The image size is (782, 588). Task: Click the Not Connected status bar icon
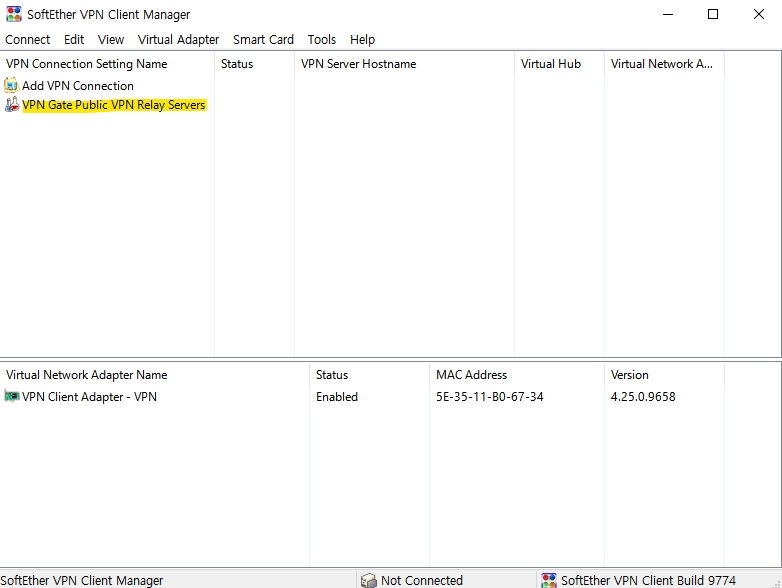369,581
